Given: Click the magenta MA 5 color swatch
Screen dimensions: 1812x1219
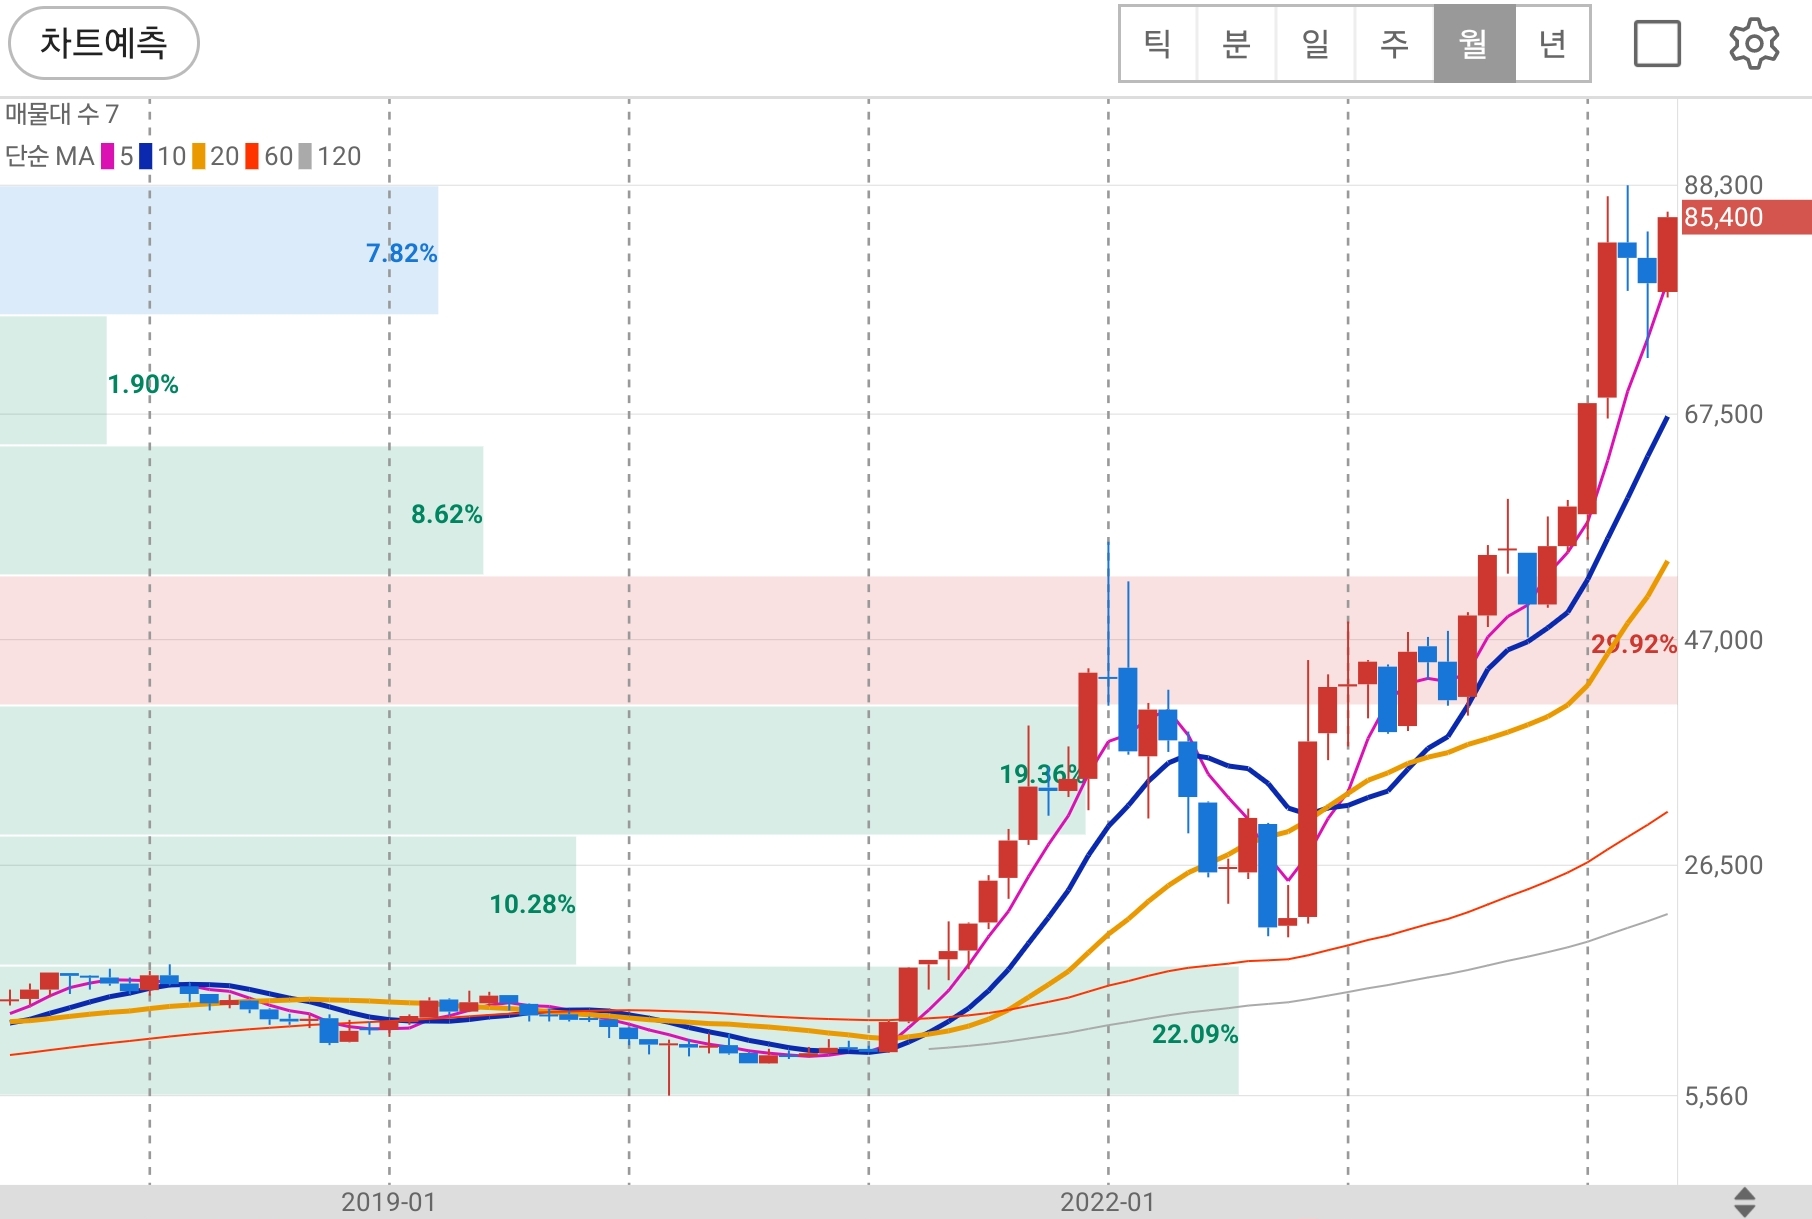Looking at the screenshot, I should (x=108, y=156).
